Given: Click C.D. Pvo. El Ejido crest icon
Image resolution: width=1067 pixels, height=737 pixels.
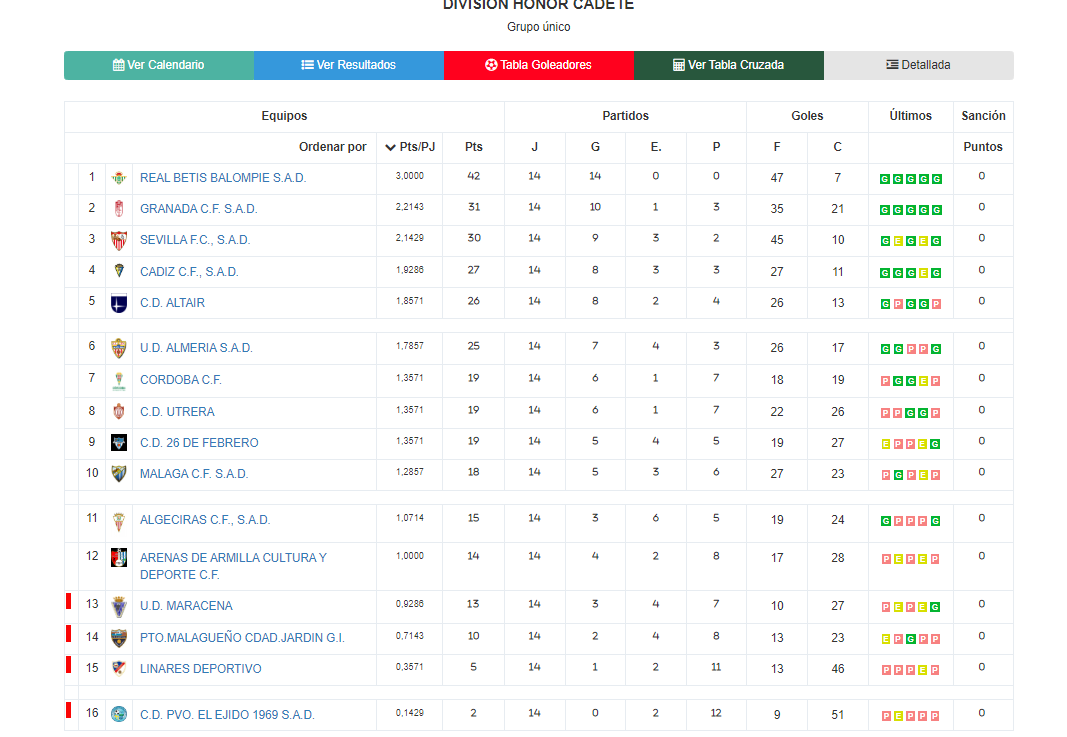Looking at the screenshot, I should point(119,714).
